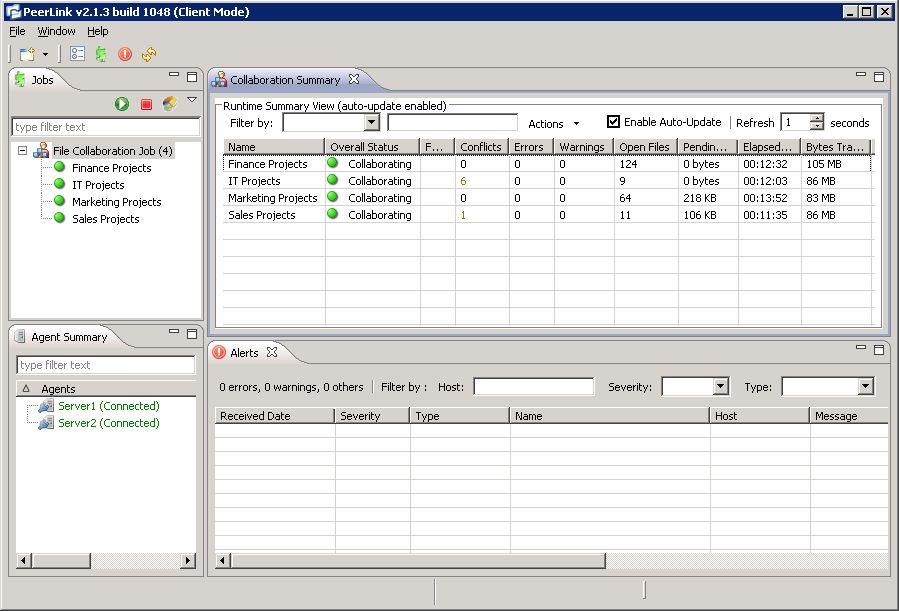Click the checklist view toolbar icon
The width and height of the screenshot is (899, 611).
(77, 54)
